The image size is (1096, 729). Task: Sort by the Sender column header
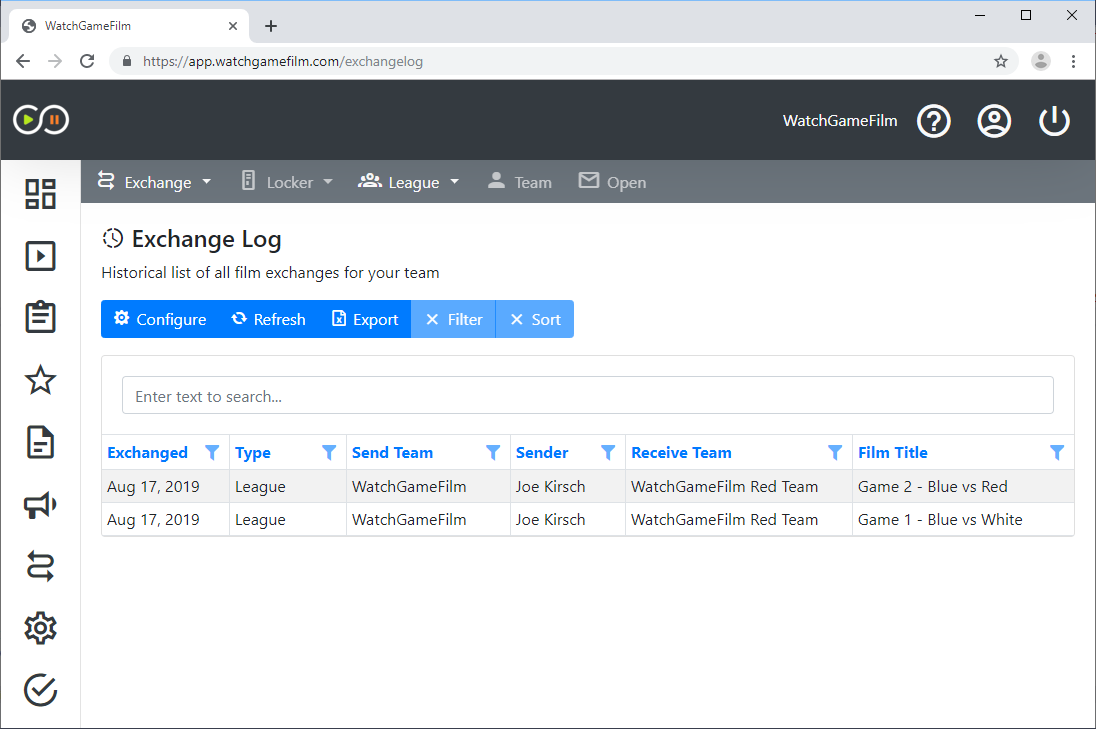[542, 453]
